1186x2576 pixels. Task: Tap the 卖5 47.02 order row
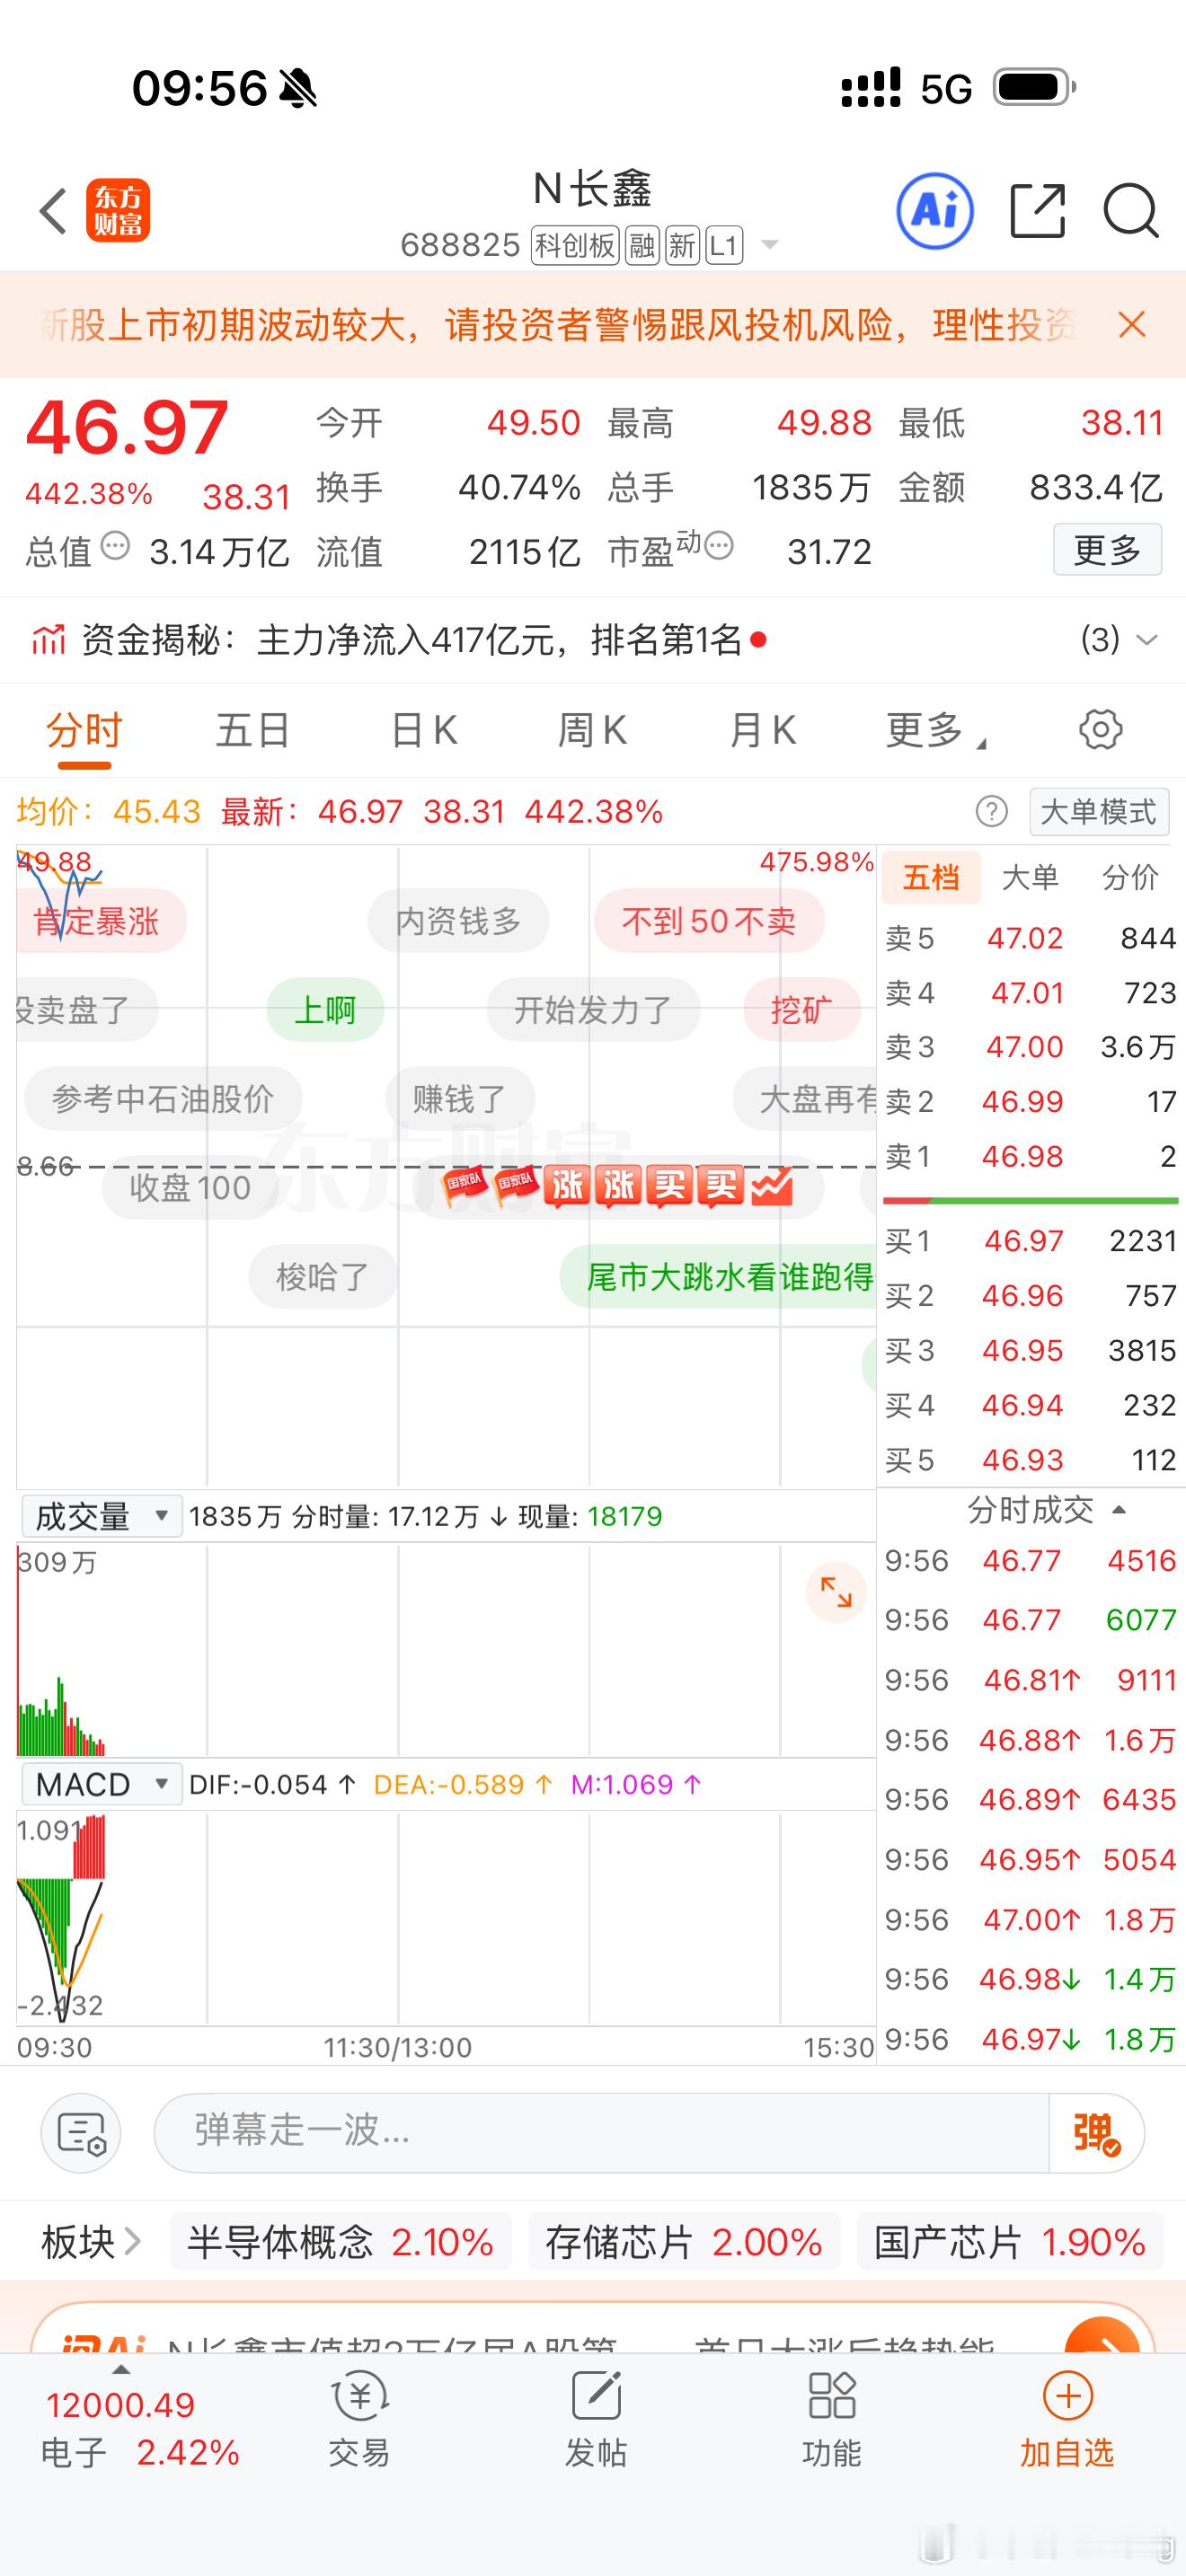tap(1030, 938)
